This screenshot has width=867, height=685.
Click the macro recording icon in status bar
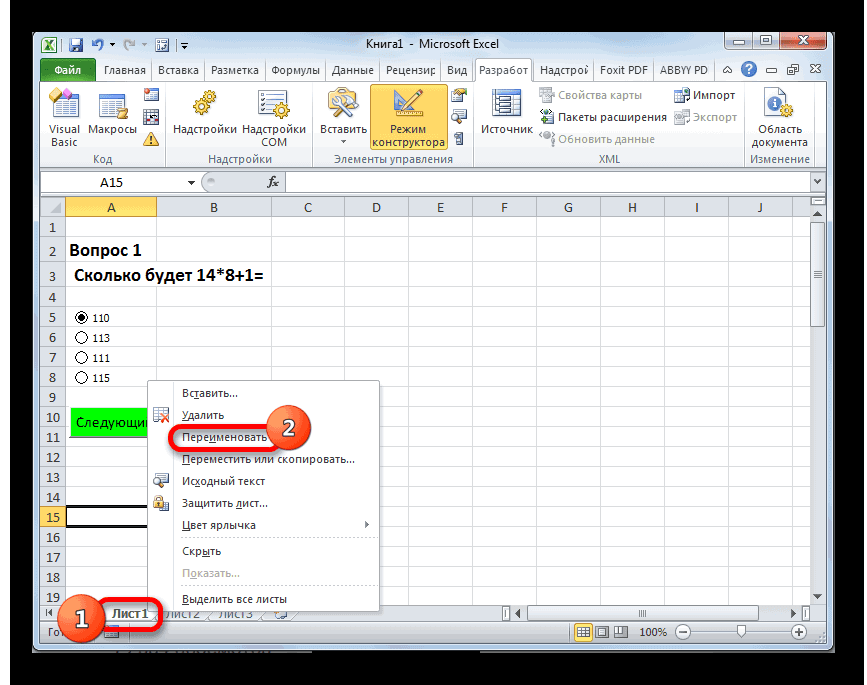point(112,634)
